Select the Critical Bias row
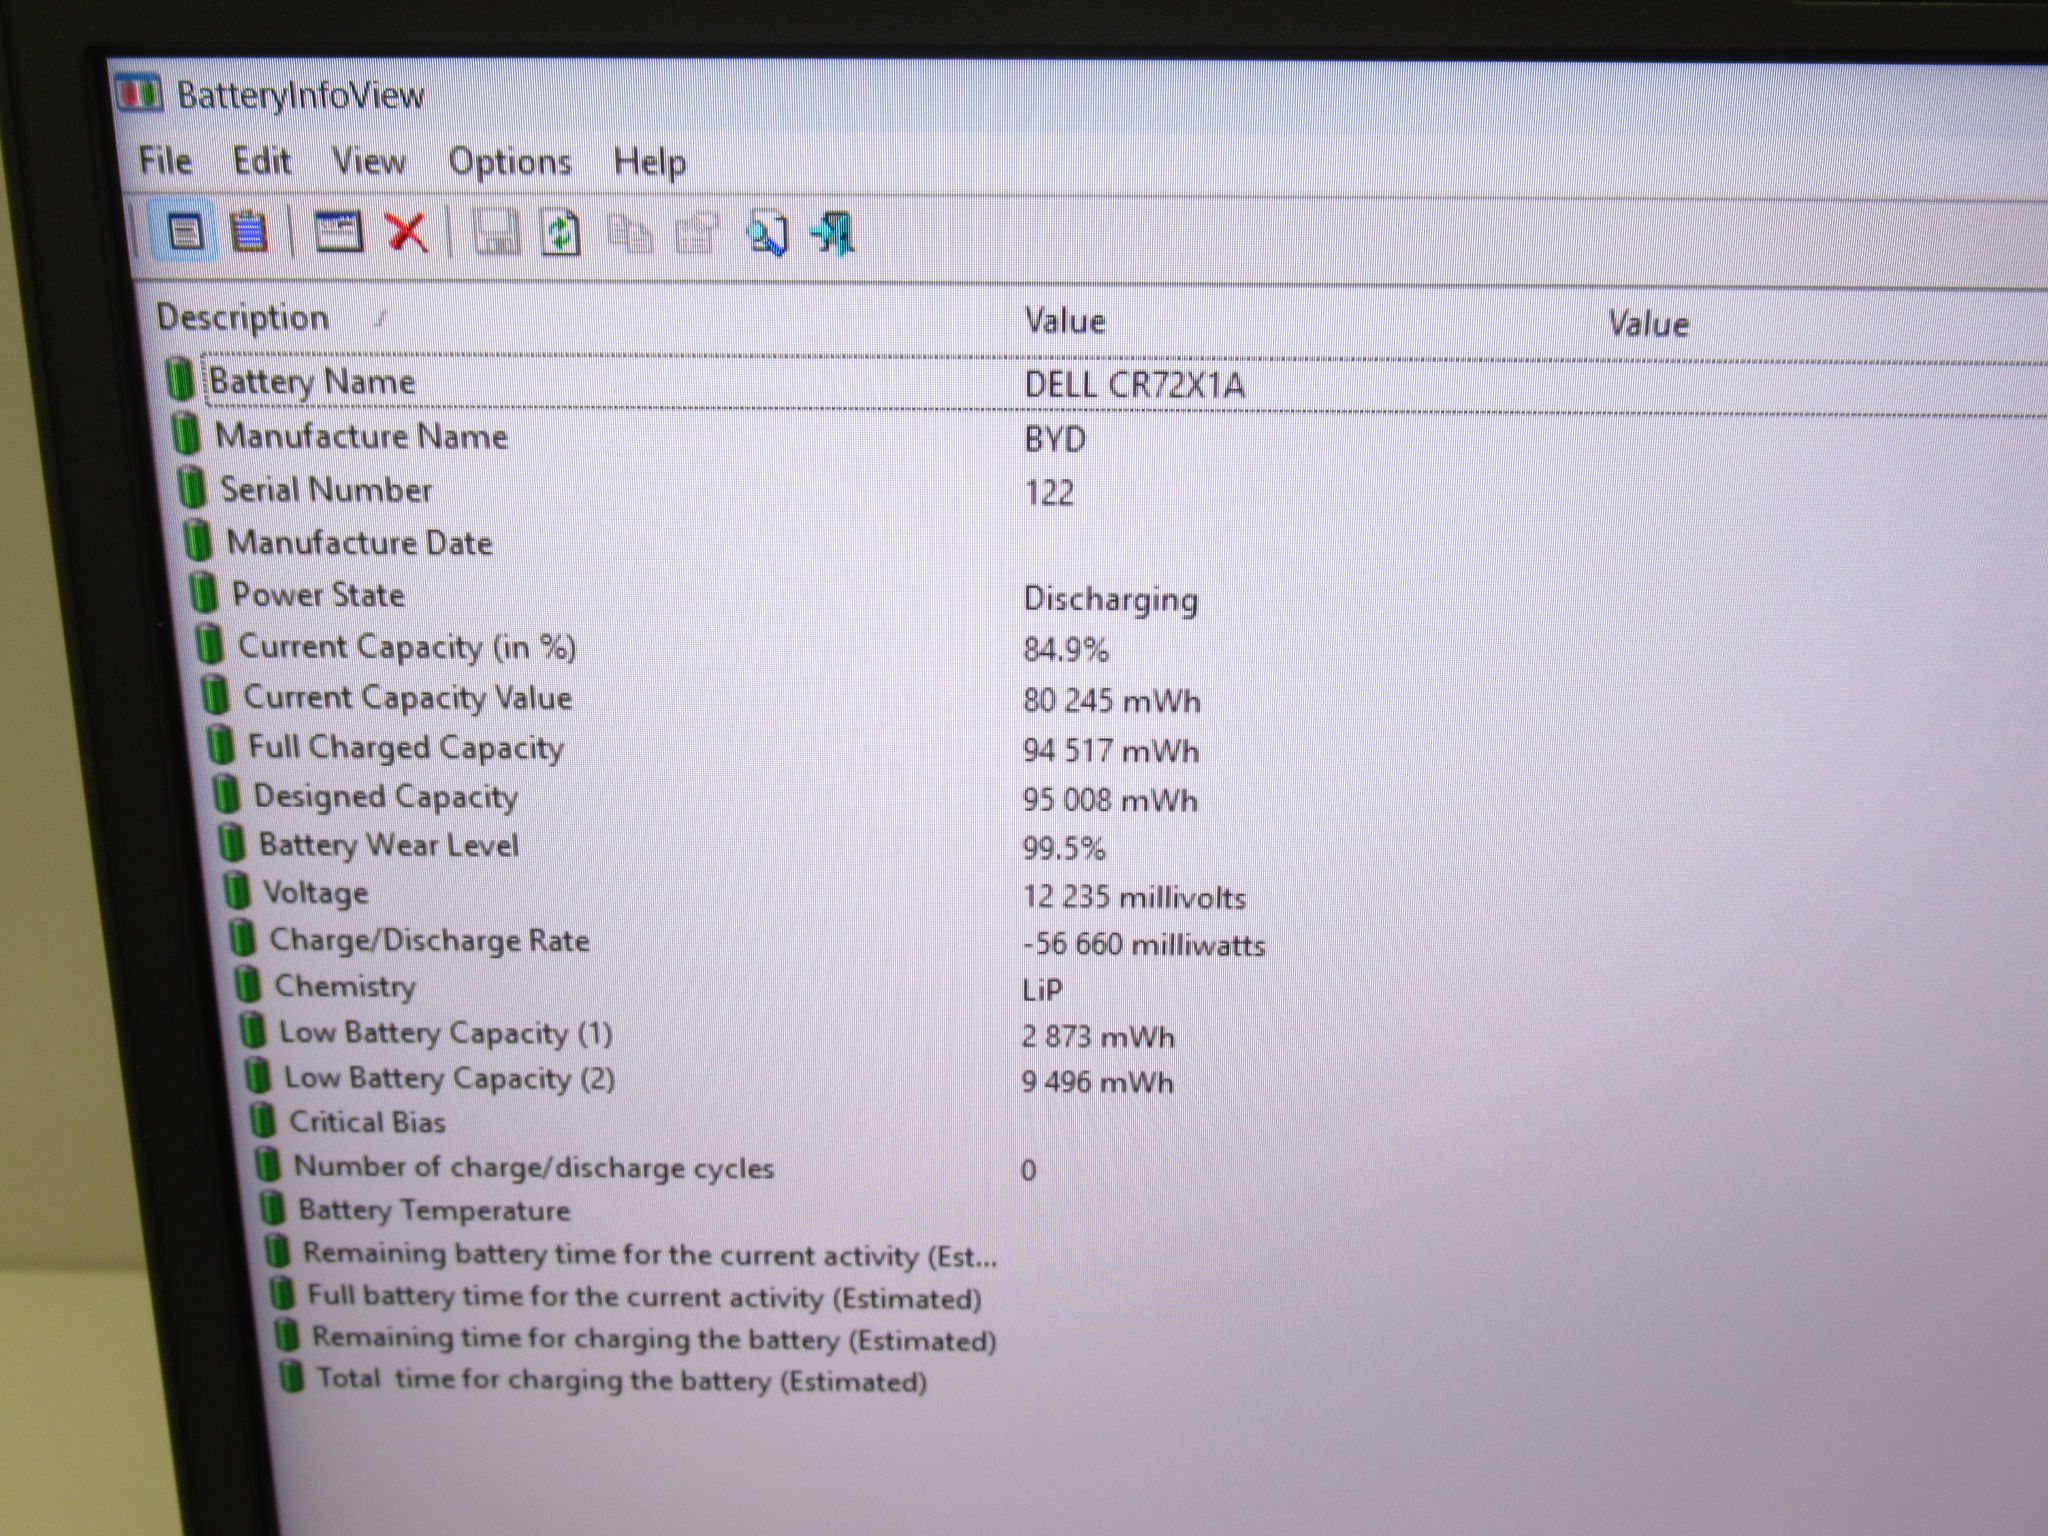The image size is (2048, 1536). click(x=1146, y=1123)
